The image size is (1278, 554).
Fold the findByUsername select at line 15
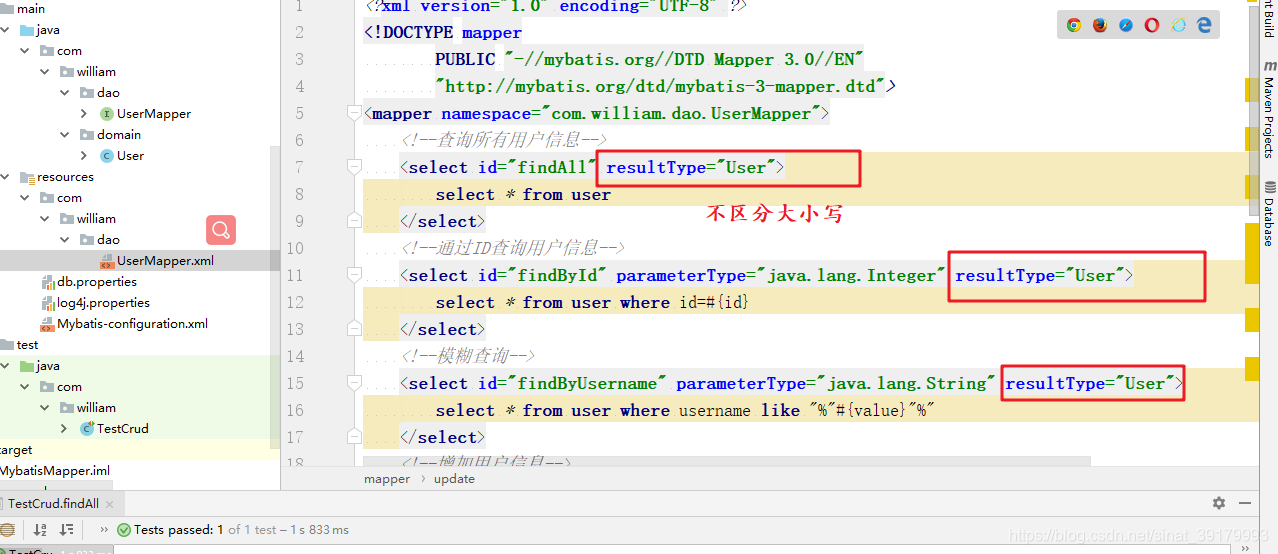click(x=353, y=382)
